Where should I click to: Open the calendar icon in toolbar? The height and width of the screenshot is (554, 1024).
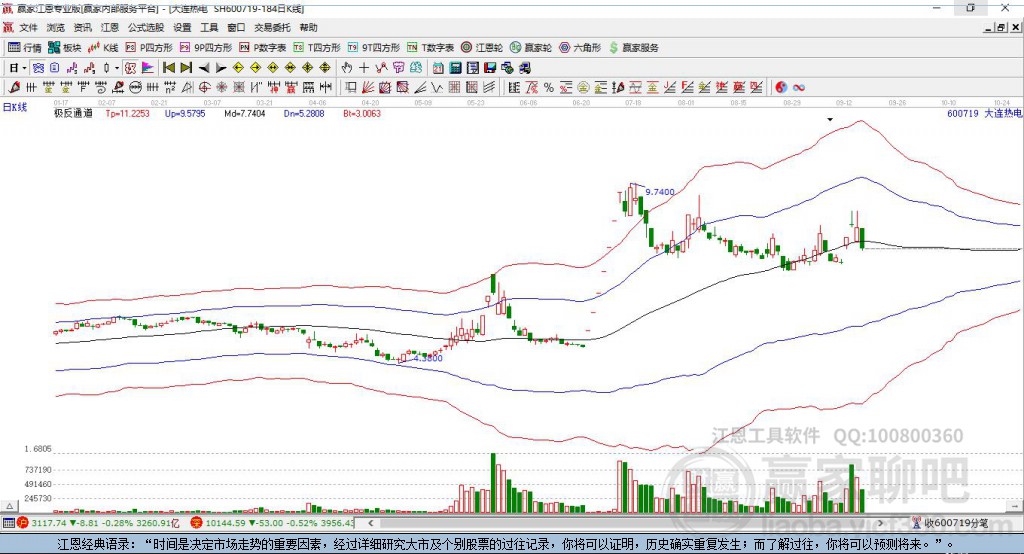[438, 68]
